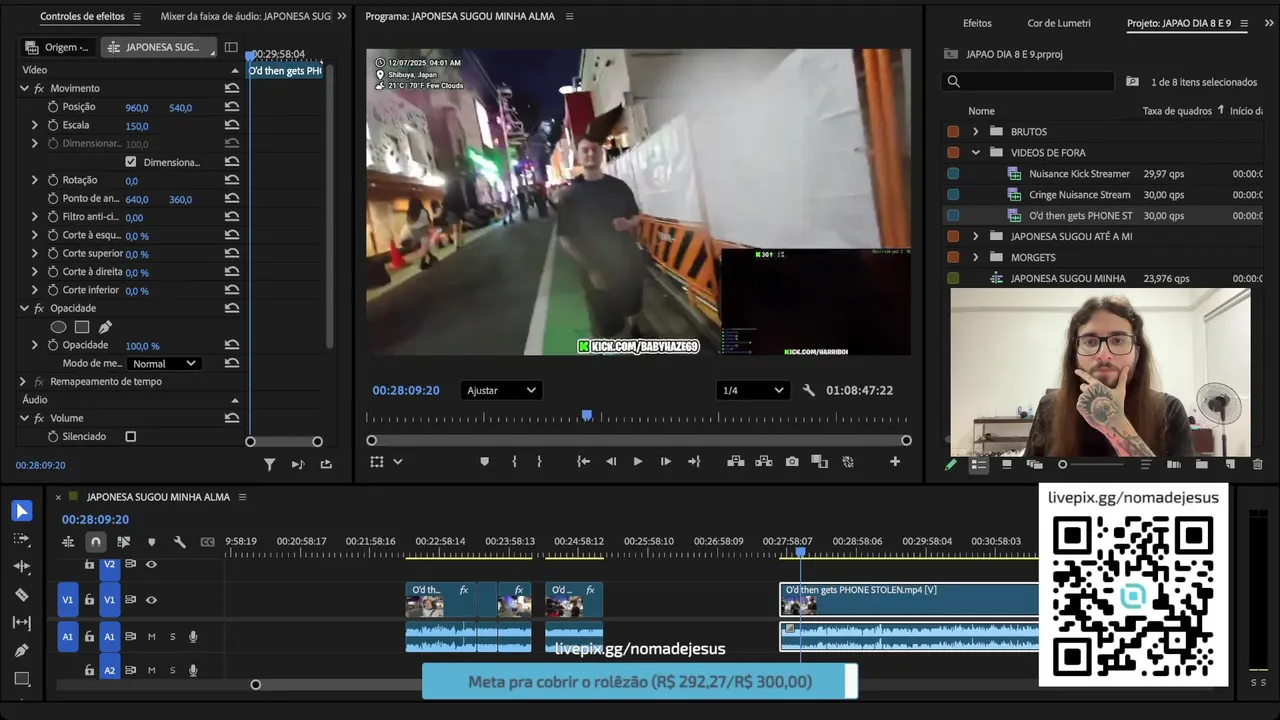Click the project search magnifier icon
1280x720 pixels.
click(954, 82)
